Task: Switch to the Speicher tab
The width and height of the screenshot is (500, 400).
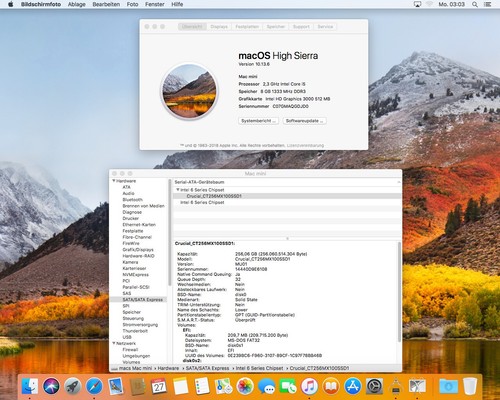Action: click(x=276, y=27)
